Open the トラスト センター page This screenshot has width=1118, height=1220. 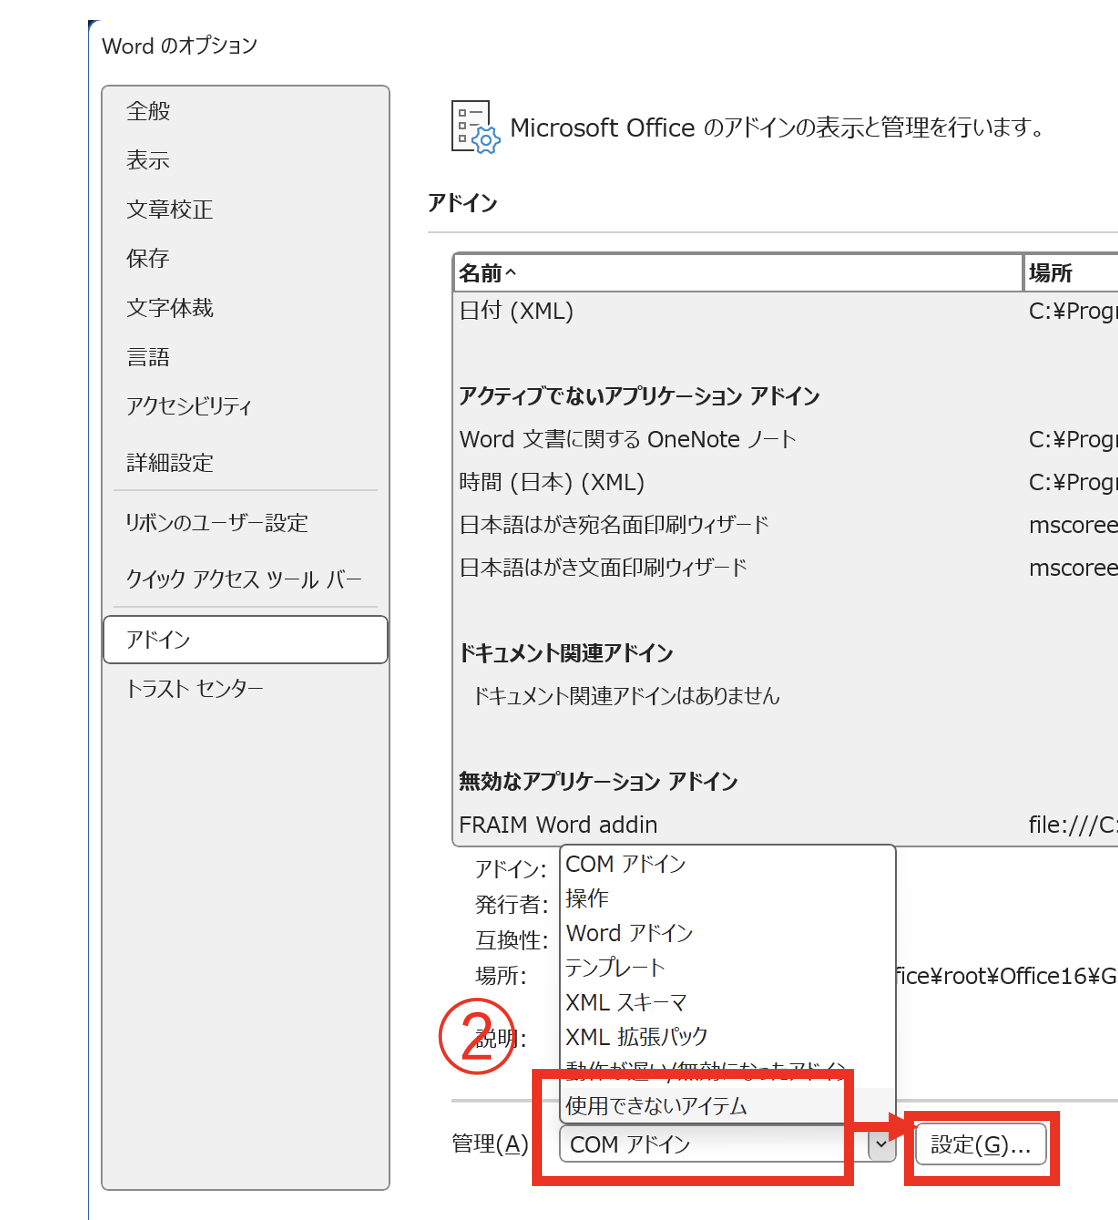tap(195, 689)
